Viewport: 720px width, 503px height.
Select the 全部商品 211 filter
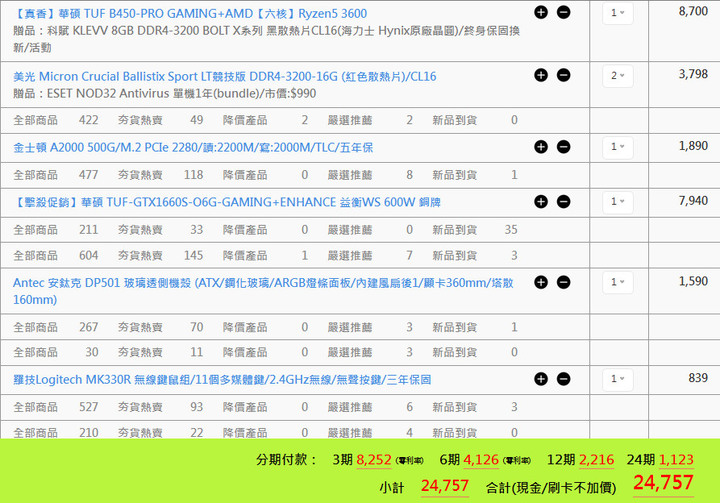pyautogui.click(x=56, y=230)
